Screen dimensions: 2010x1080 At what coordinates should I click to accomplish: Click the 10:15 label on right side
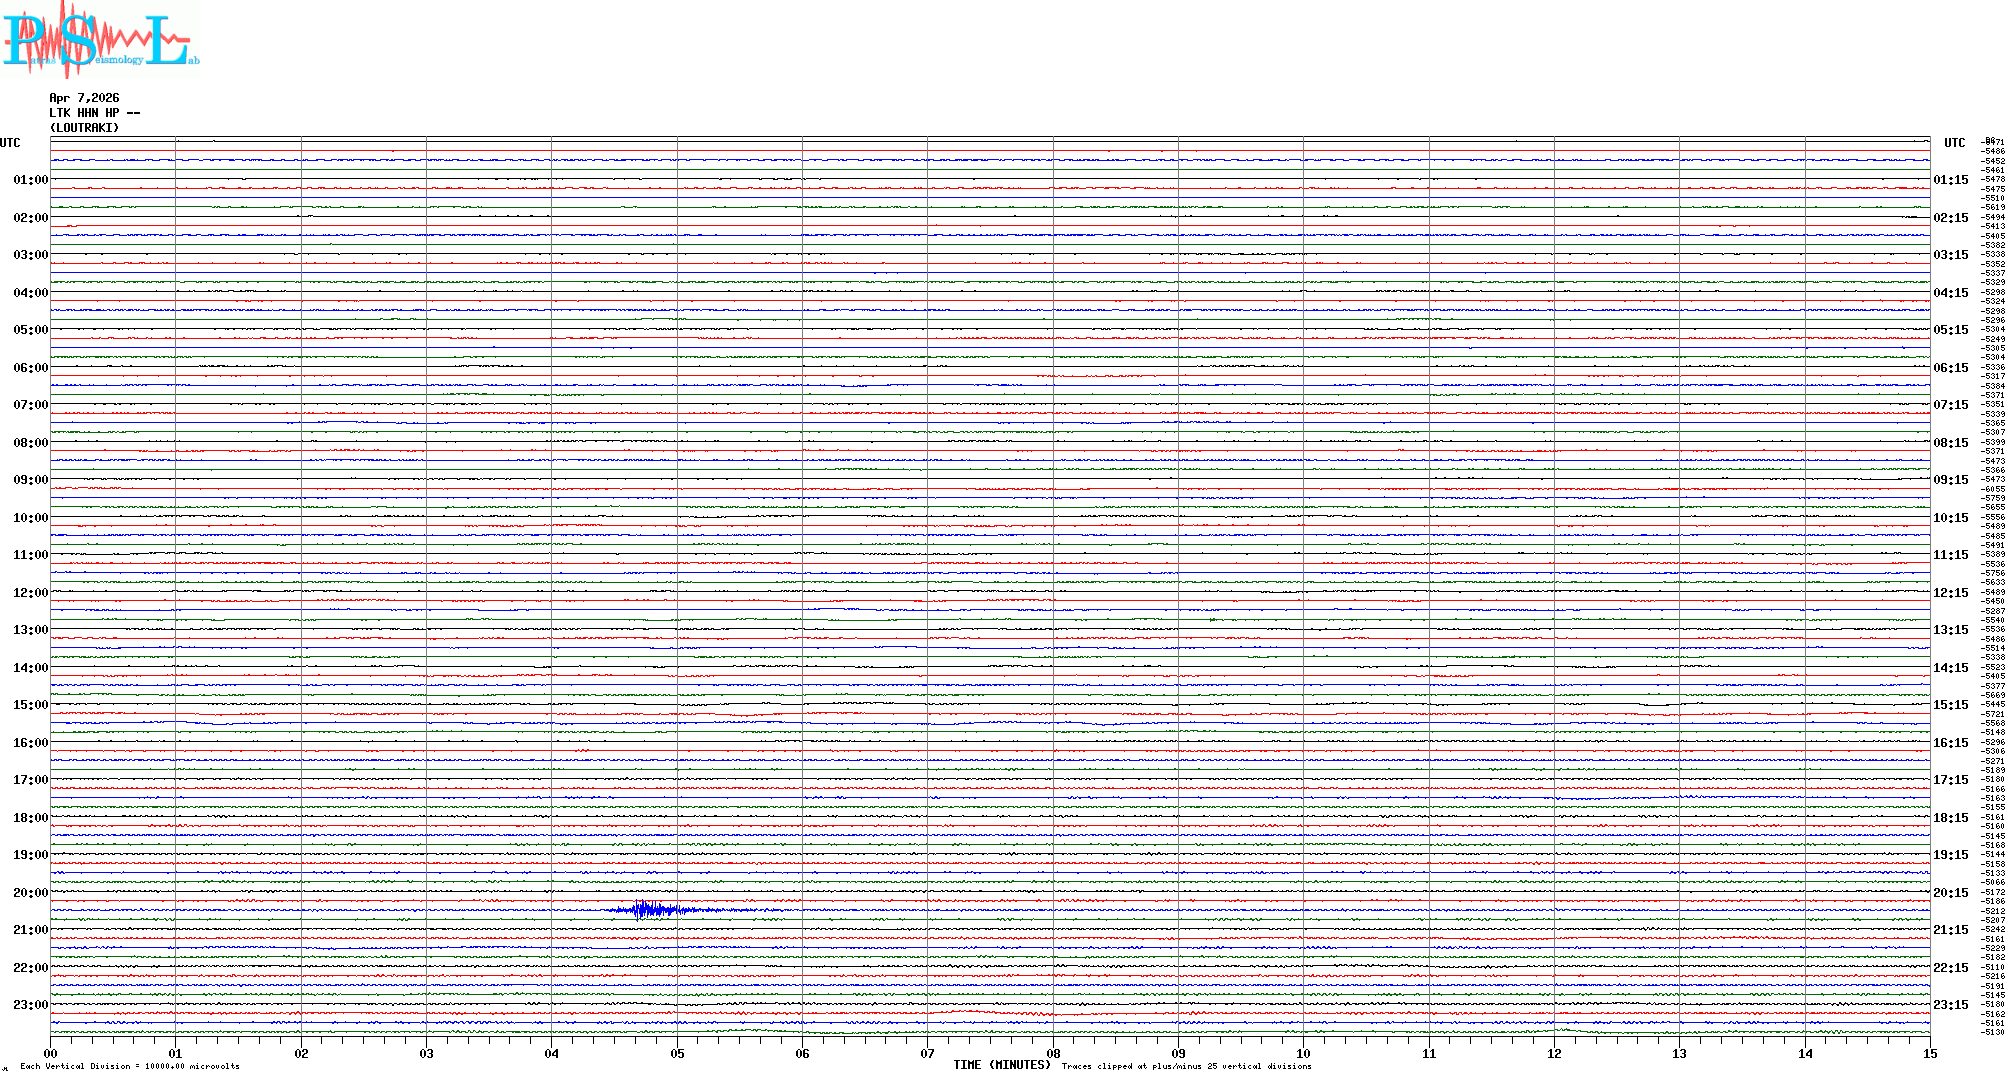click(1950, 518)
